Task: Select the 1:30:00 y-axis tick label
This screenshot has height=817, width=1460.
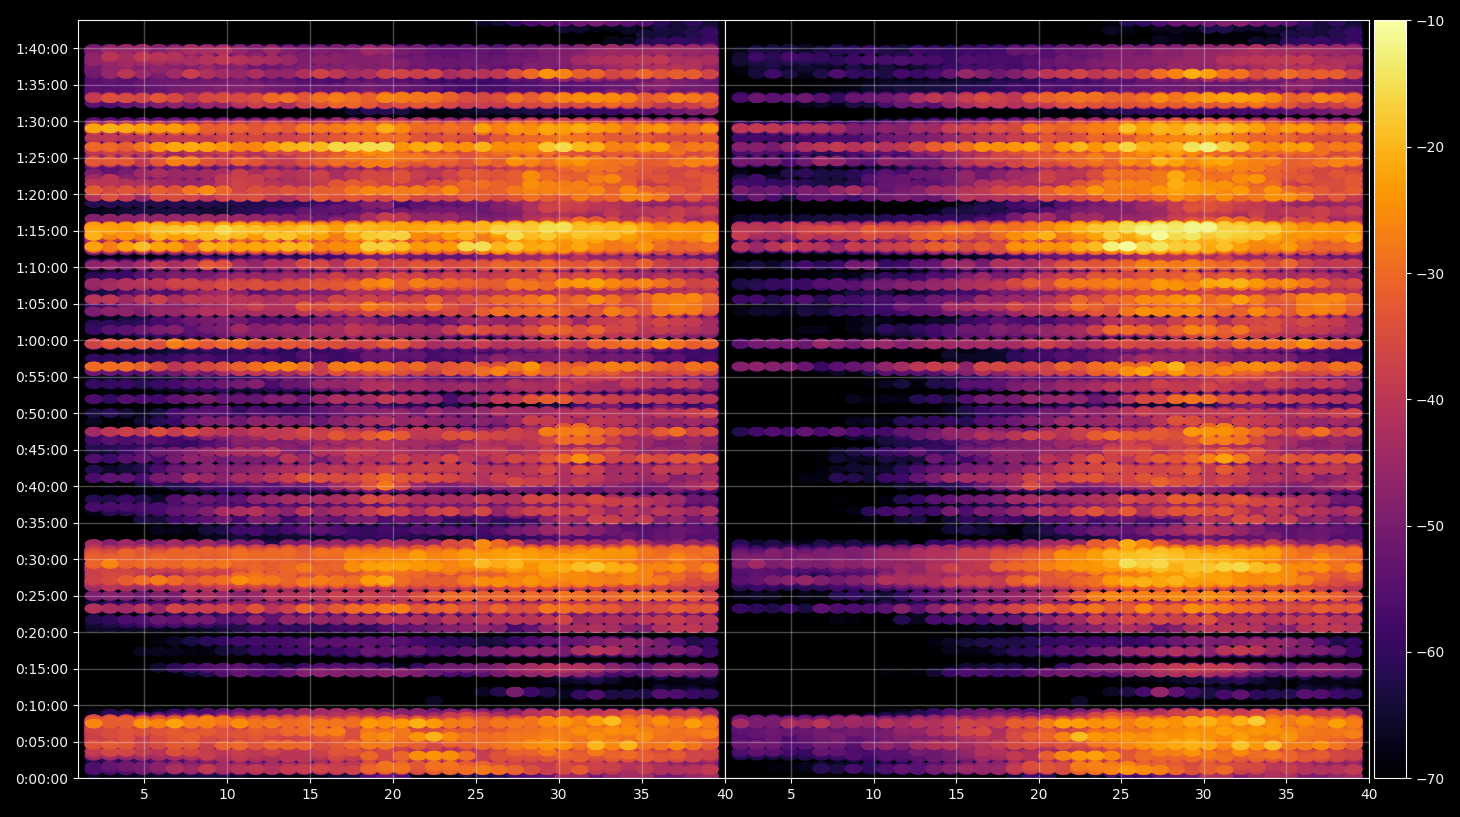Action: [42, 122]
